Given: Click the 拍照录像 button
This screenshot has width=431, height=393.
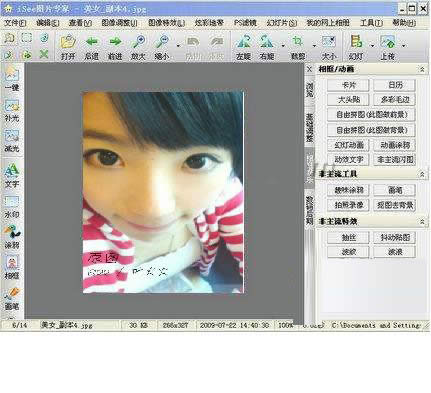Looking at the screenshot, I should tap(348, 205).
